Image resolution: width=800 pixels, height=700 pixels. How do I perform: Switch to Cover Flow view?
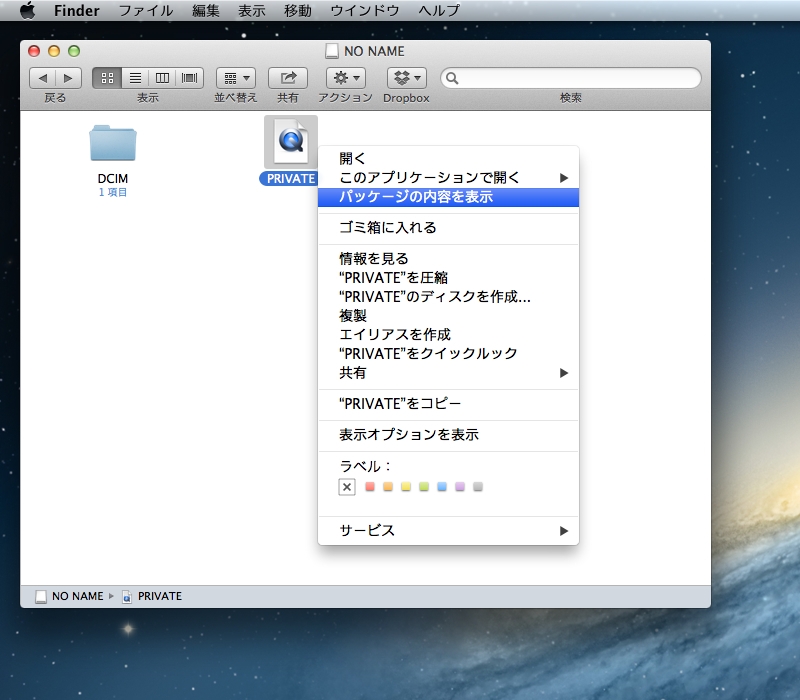(x=190, y=78)
